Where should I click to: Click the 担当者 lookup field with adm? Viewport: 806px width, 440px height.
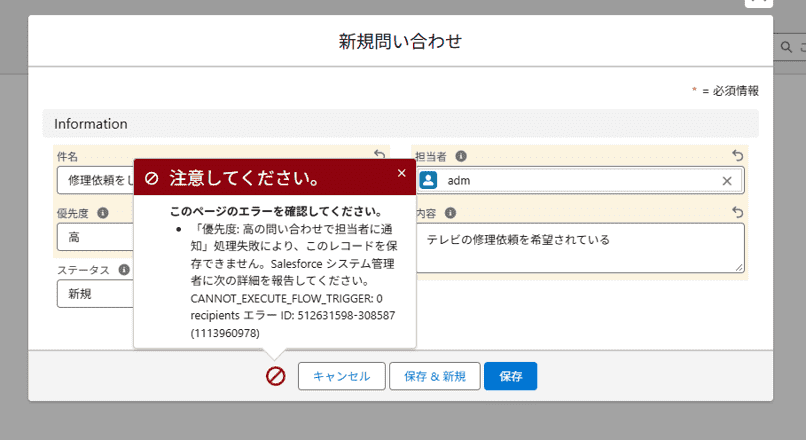[580, 180]
